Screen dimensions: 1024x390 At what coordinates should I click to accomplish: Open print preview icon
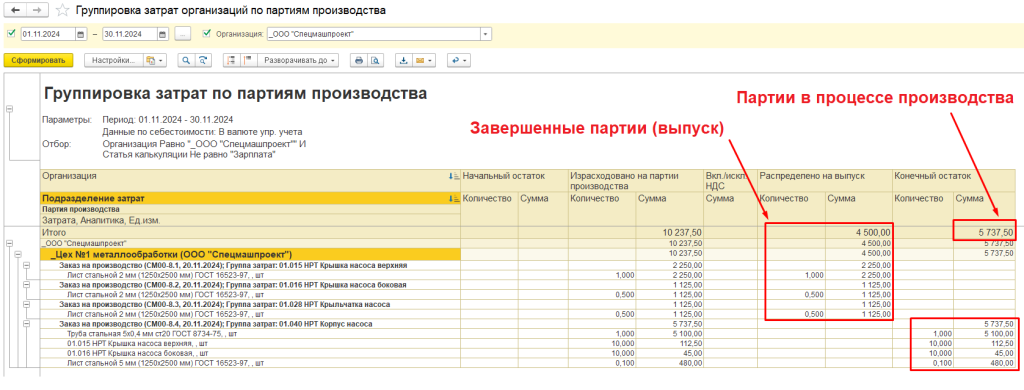click(375, 60)
